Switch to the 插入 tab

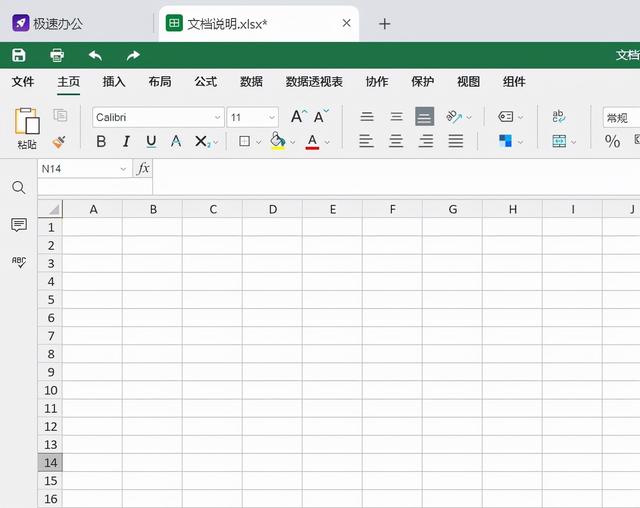click(x=114, y=82)
